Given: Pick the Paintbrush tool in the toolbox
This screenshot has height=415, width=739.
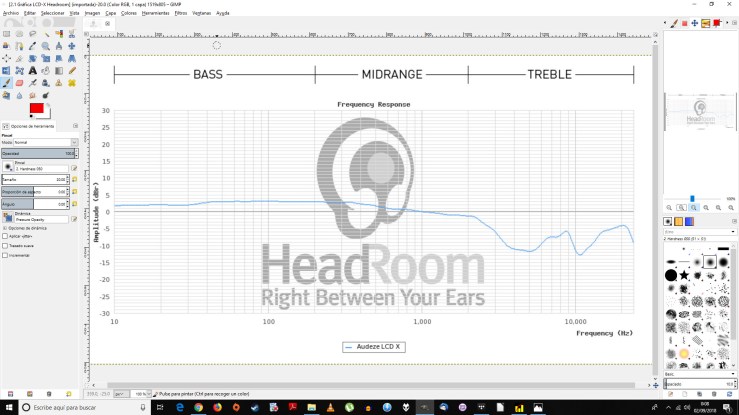Looking at the screenshot, I should pos(7,83).
